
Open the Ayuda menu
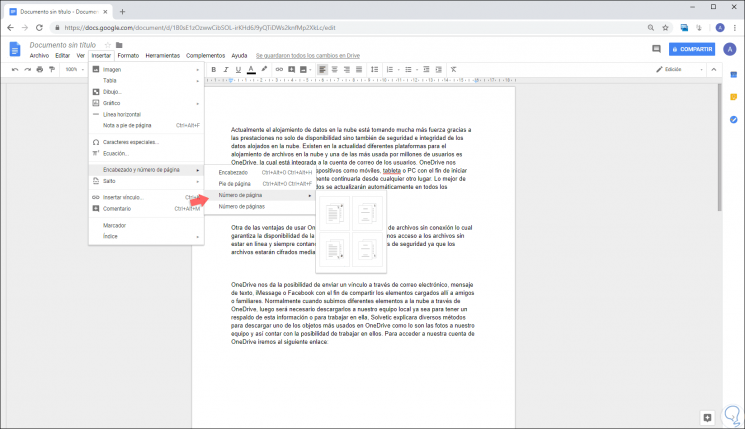pyautogui.click(x=239, y=56)
